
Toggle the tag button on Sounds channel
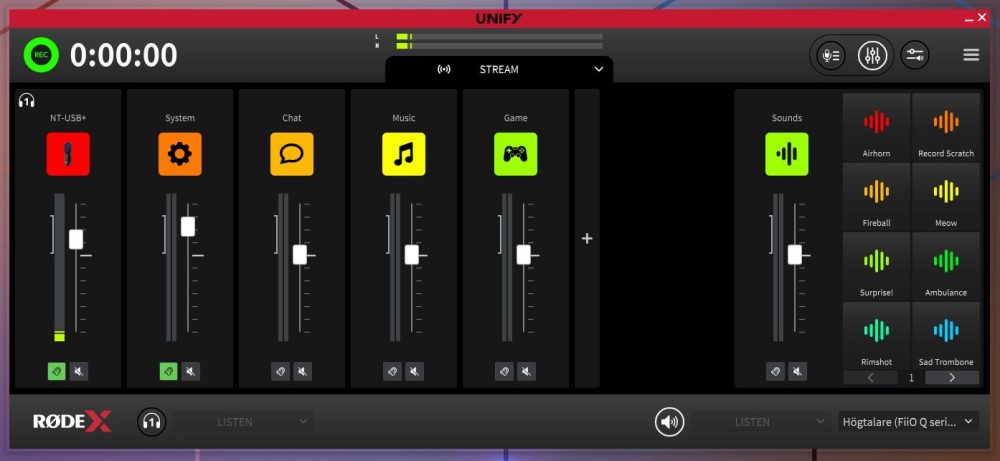point(776,371)
